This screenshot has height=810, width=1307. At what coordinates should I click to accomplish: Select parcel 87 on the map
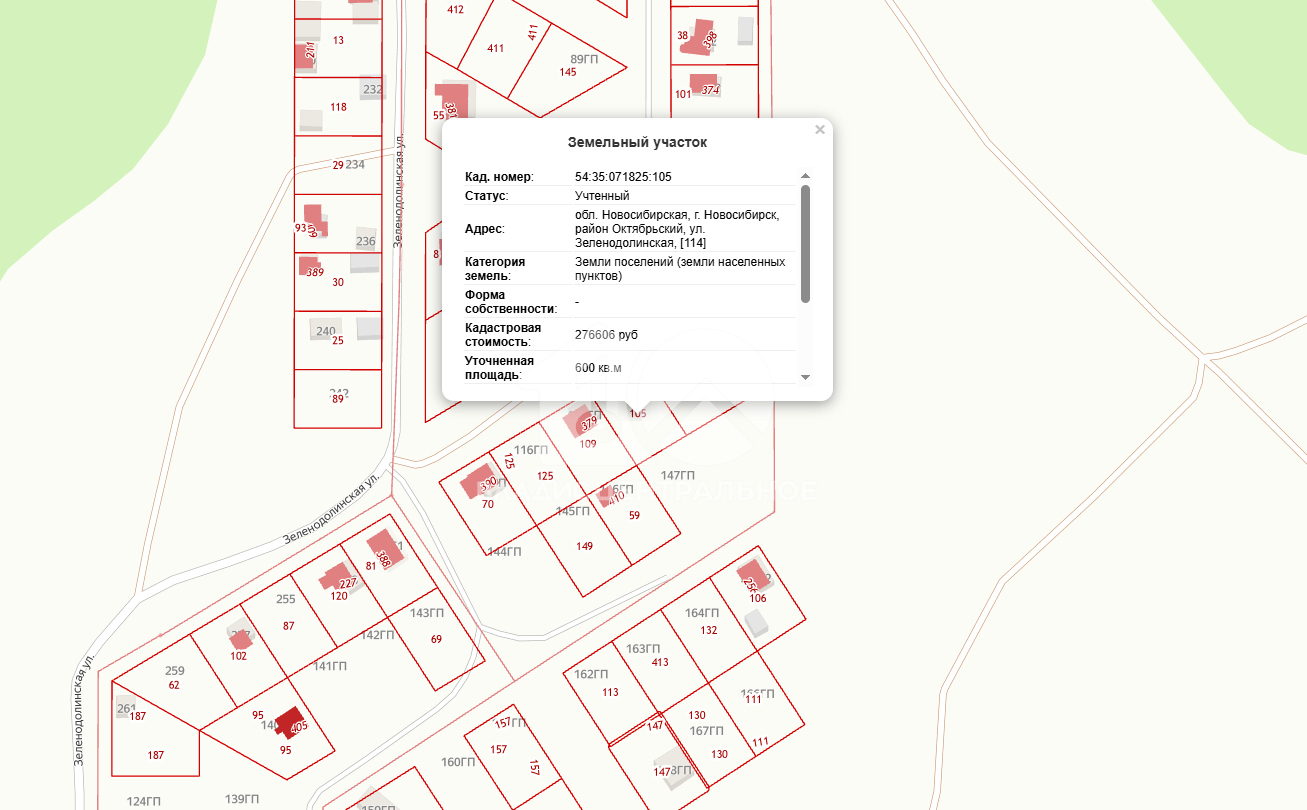289,626
